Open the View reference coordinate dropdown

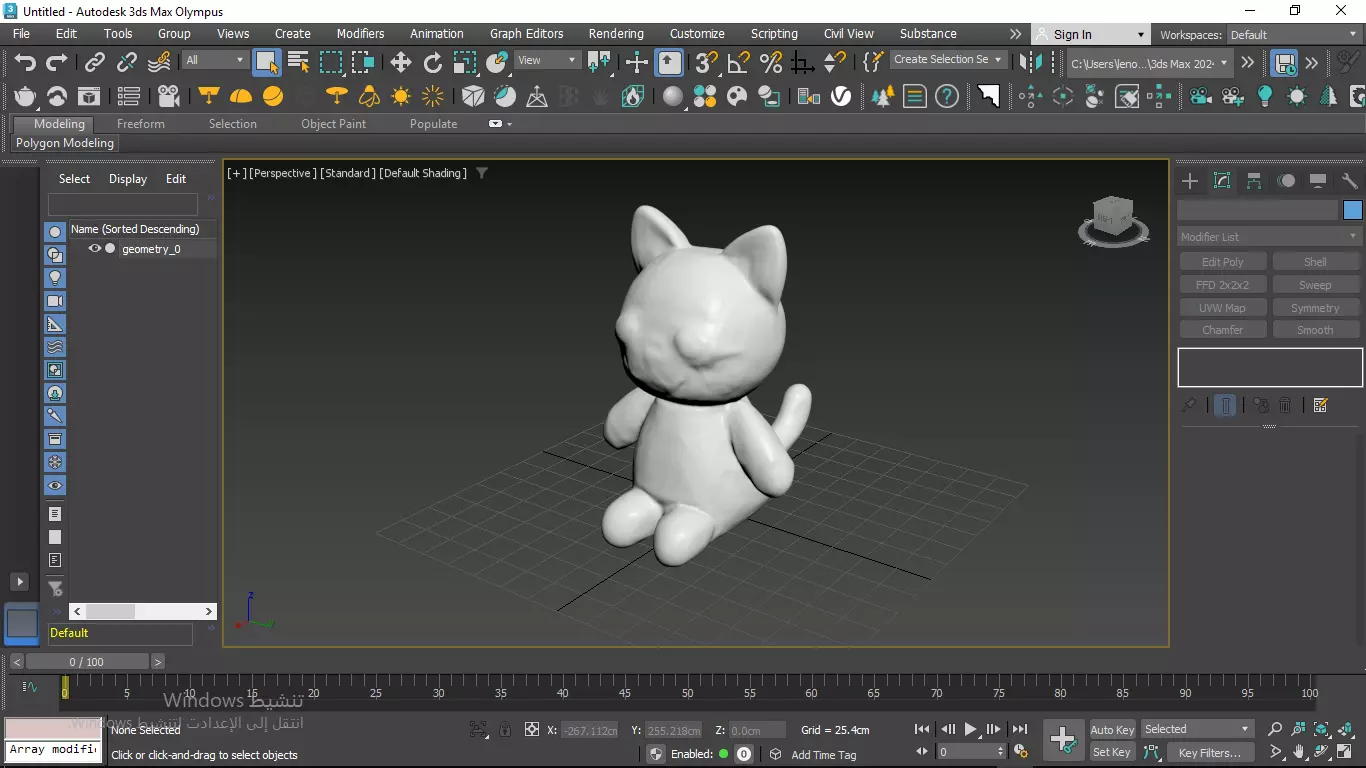(547, 60)
